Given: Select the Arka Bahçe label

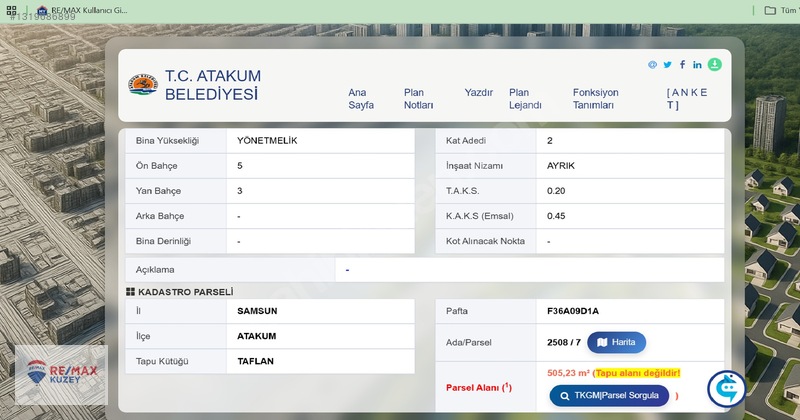Looking at the screenshot, I should coord(160,216).
